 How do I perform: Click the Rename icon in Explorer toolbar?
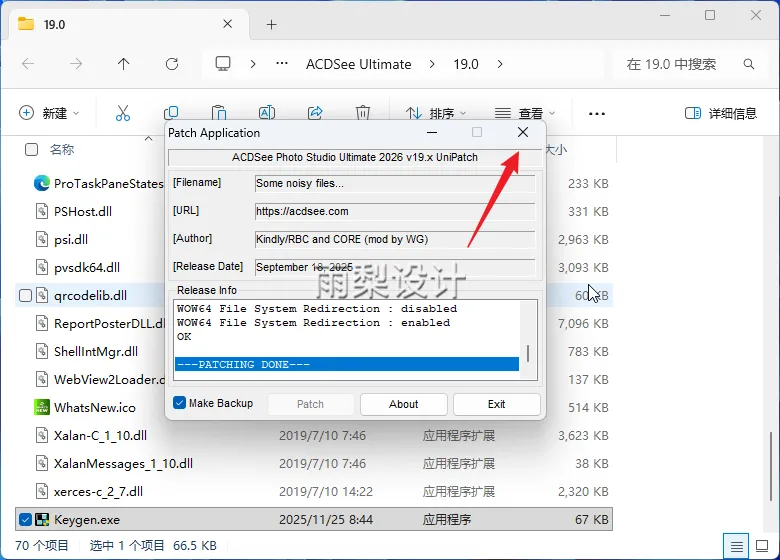(267, 113)
